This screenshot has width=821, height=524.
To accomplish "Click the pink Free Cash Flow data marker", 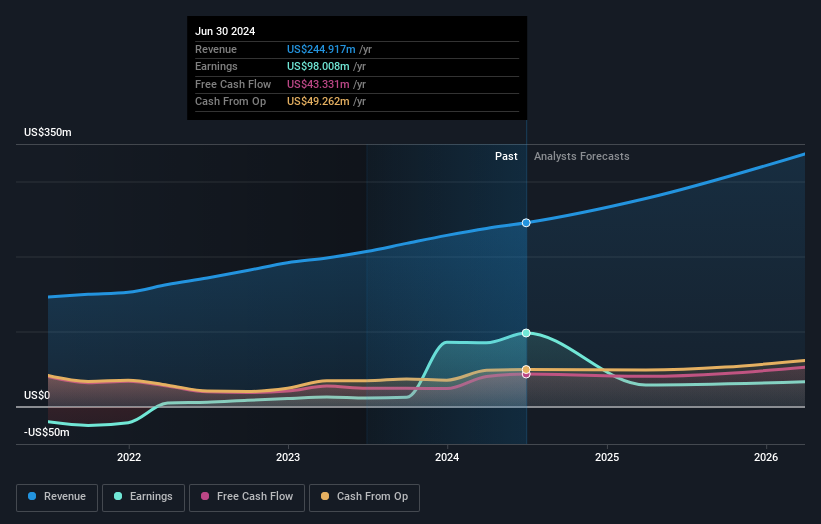I will coord(526,375).
